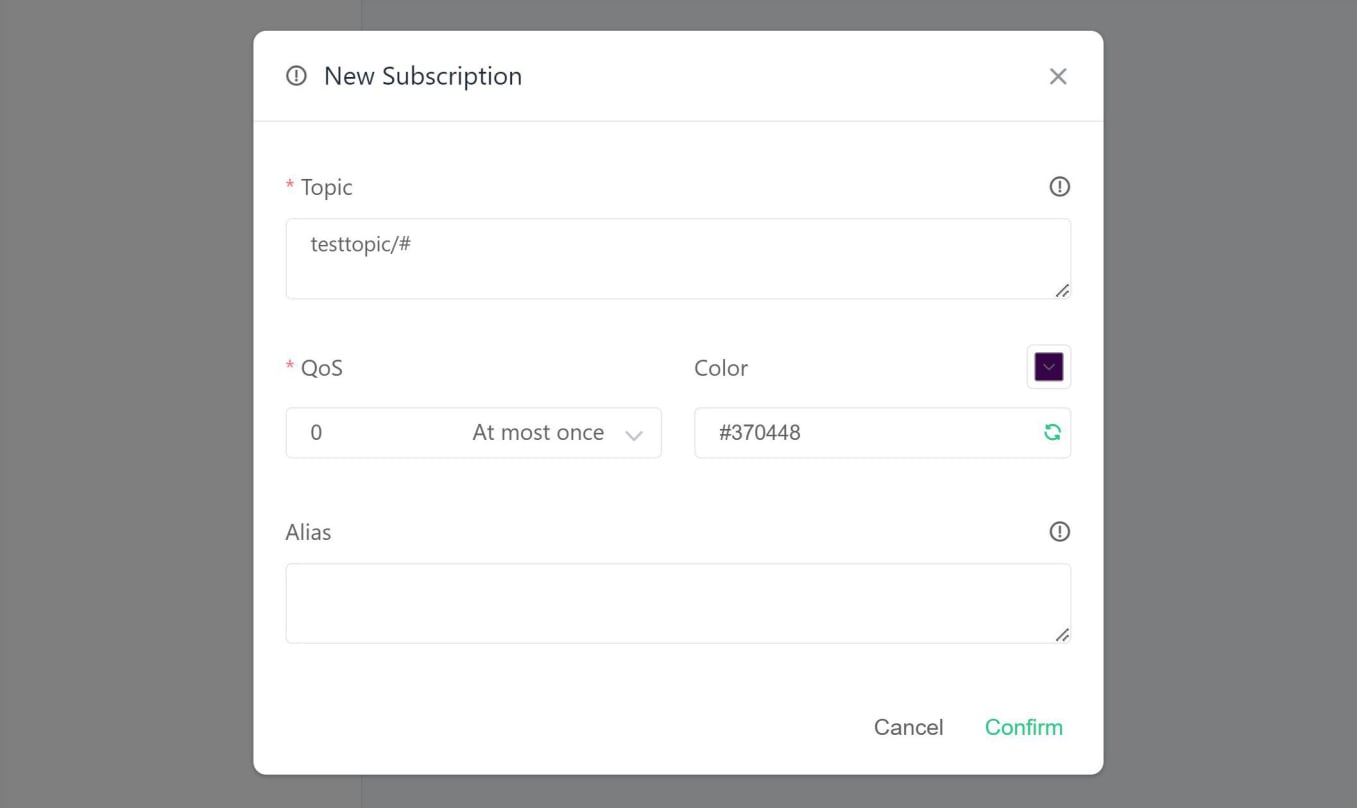1357x808 pixels.
Task: Cancel the New Subscription dialog
Action: 907,727
